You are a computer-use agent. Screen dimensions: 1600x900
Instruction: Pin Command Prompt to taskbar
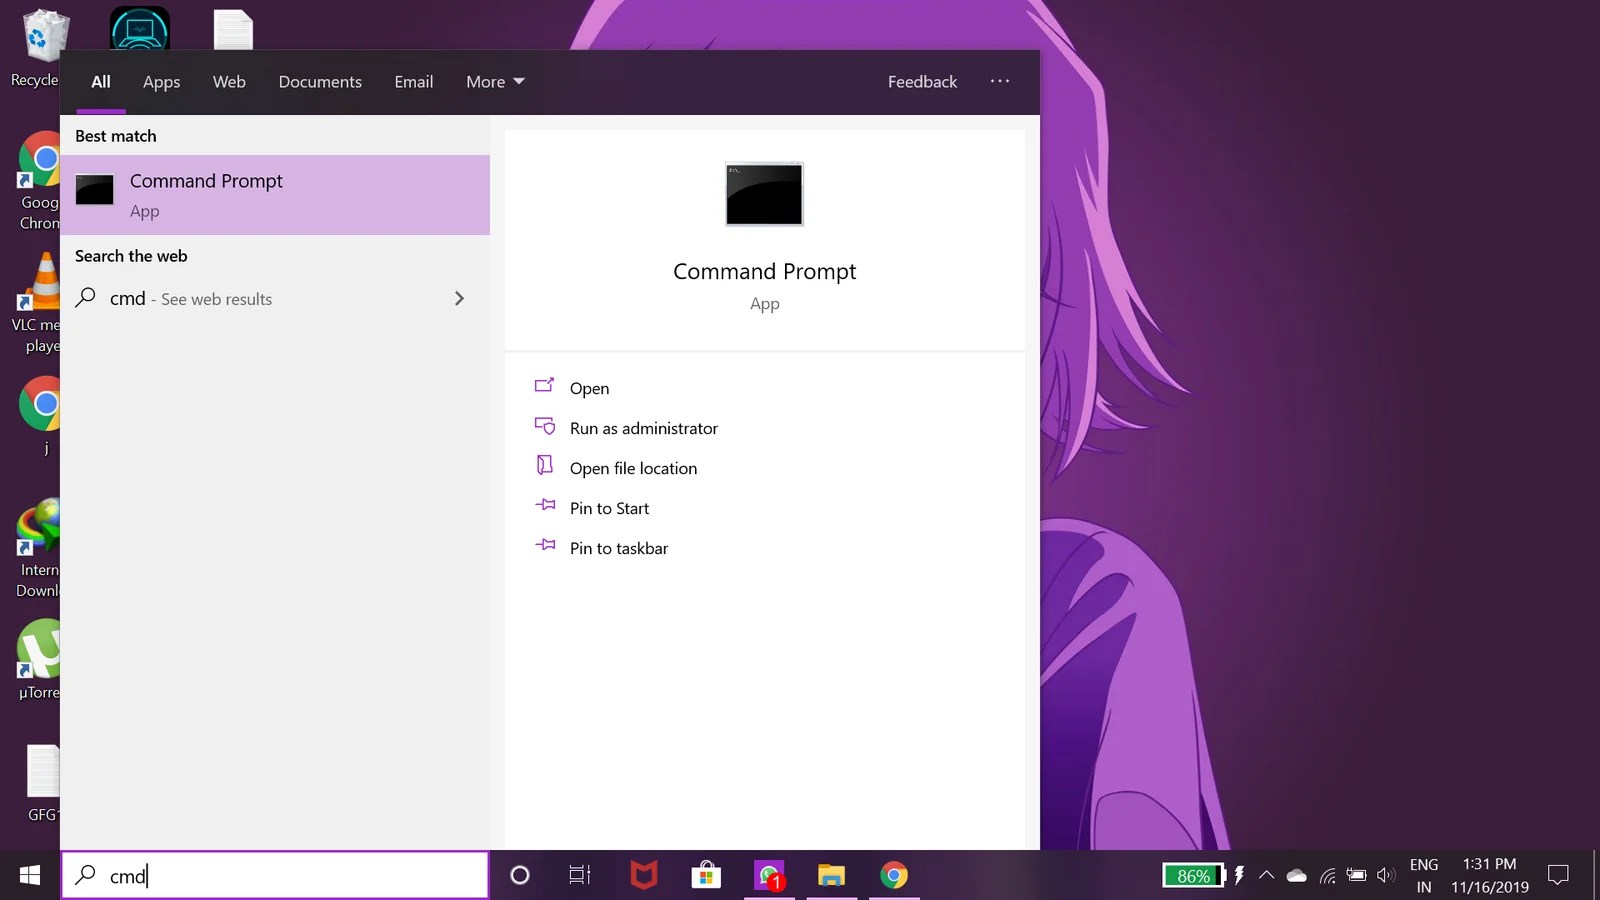(x=619, y=548)
